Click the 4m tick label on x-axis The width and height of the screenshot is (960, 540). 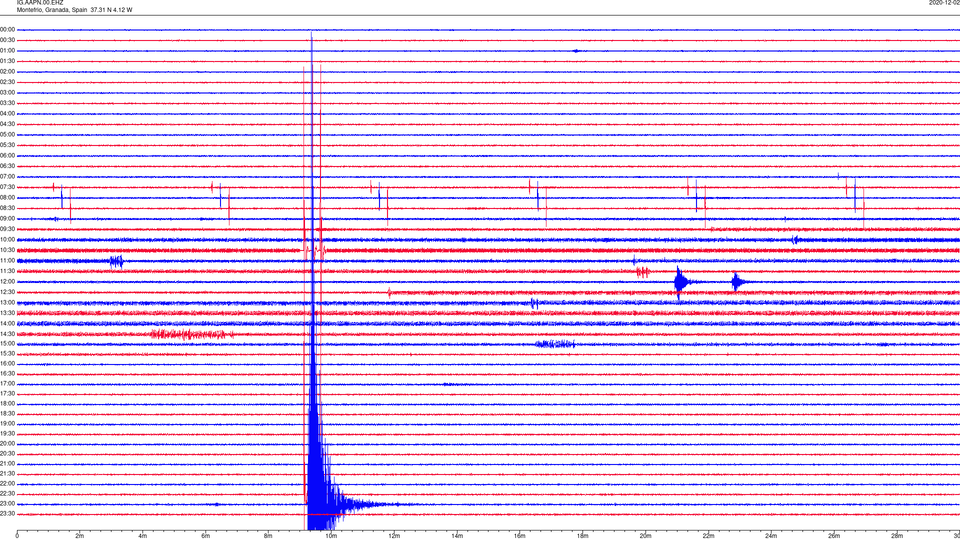(143, 536)
